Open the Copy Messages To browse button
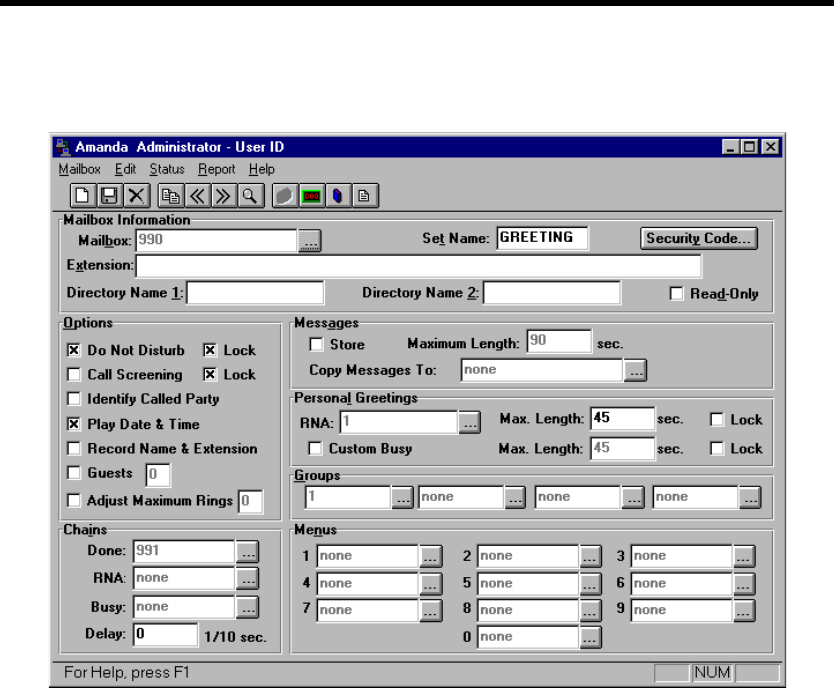Image resolution: width=834 pixels, height=688 pixels. pyautogui.click(x=635, y=371)
